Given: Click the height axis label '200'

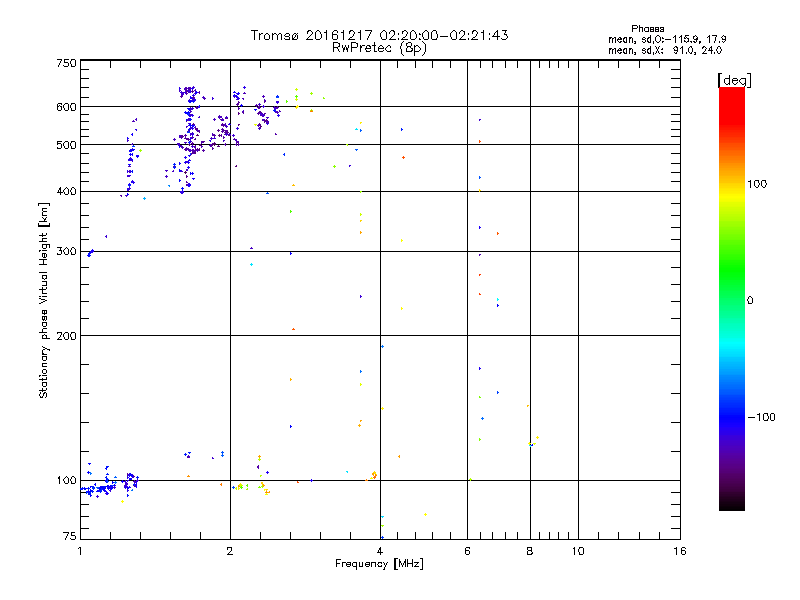Looking at the screenshot, I should coord(66,336).
